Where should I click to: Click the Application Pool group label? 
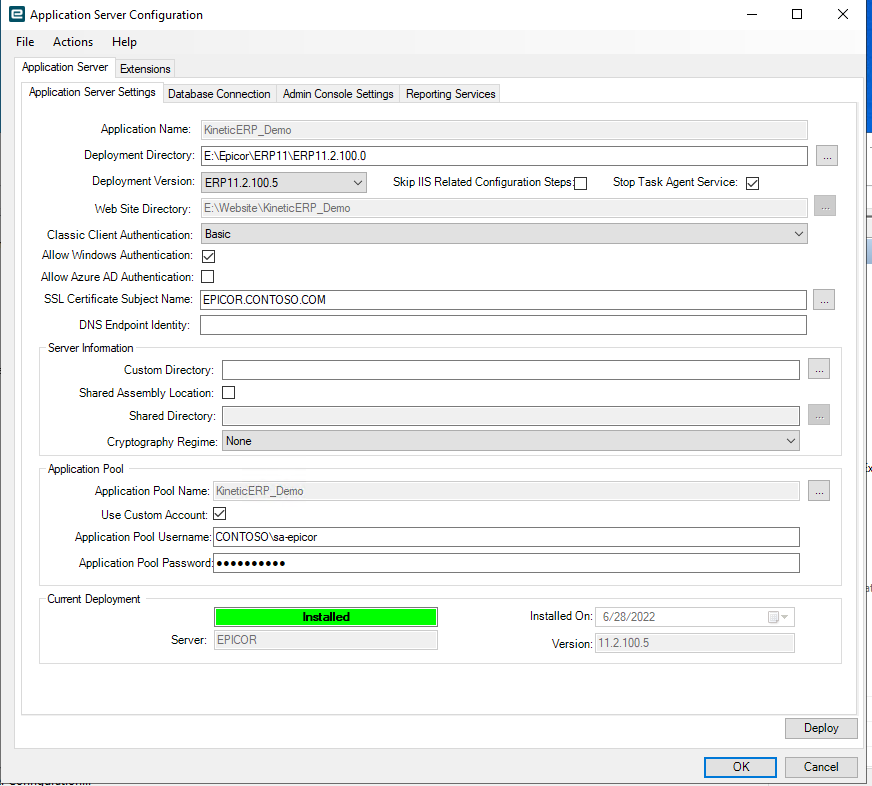pos(86,469)
